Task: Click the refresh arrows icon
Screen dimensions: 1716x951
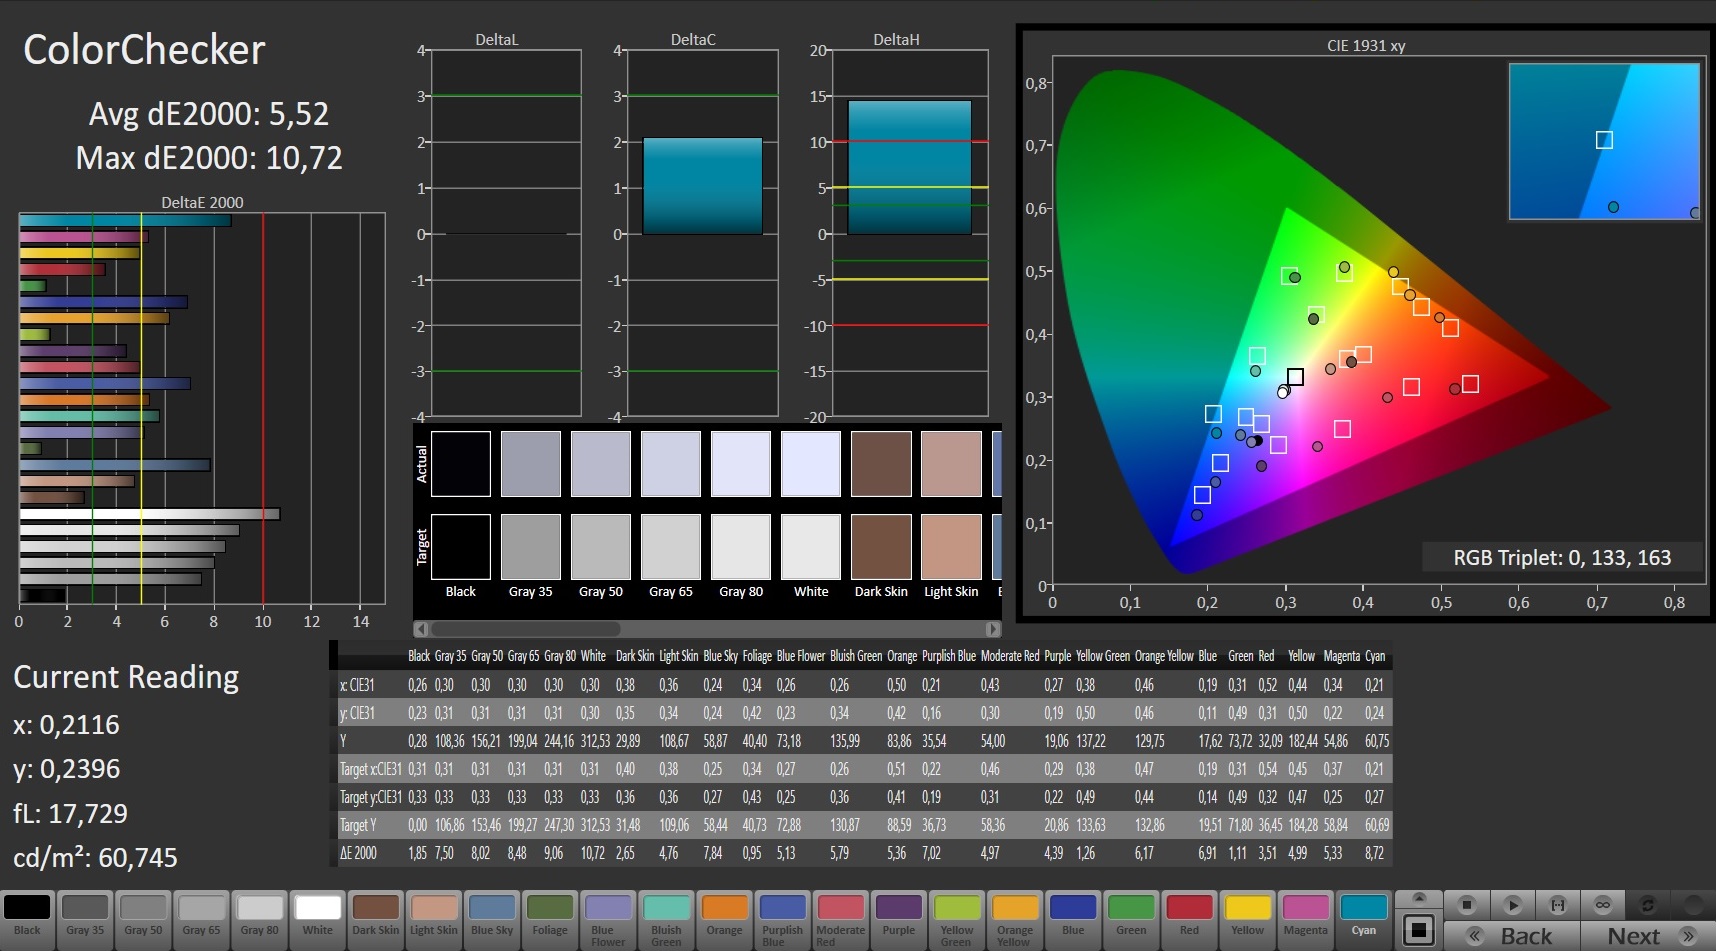Action: (1648, 905)
